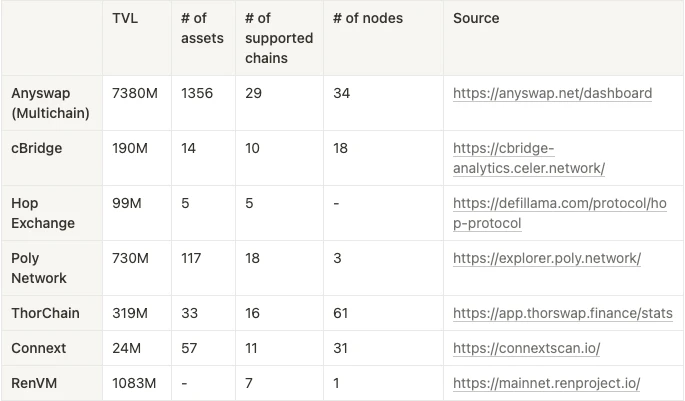
Task: Click the Source column header
Action: click(x=476, y=18)
